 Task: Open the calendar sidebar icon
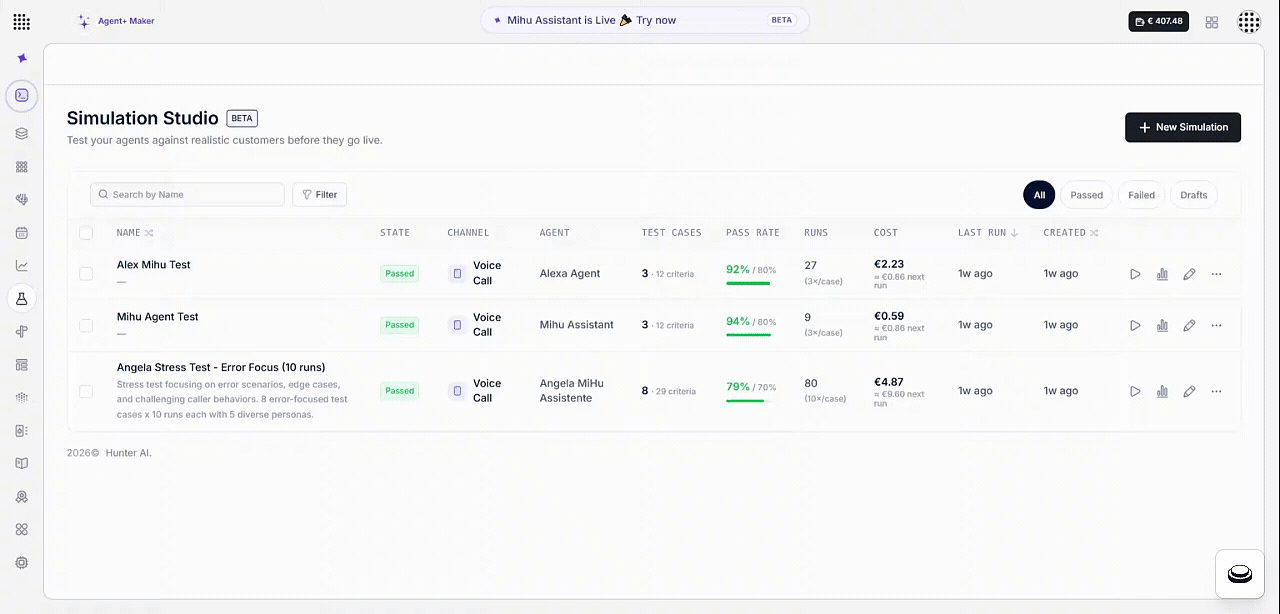[x=22, y=232]
